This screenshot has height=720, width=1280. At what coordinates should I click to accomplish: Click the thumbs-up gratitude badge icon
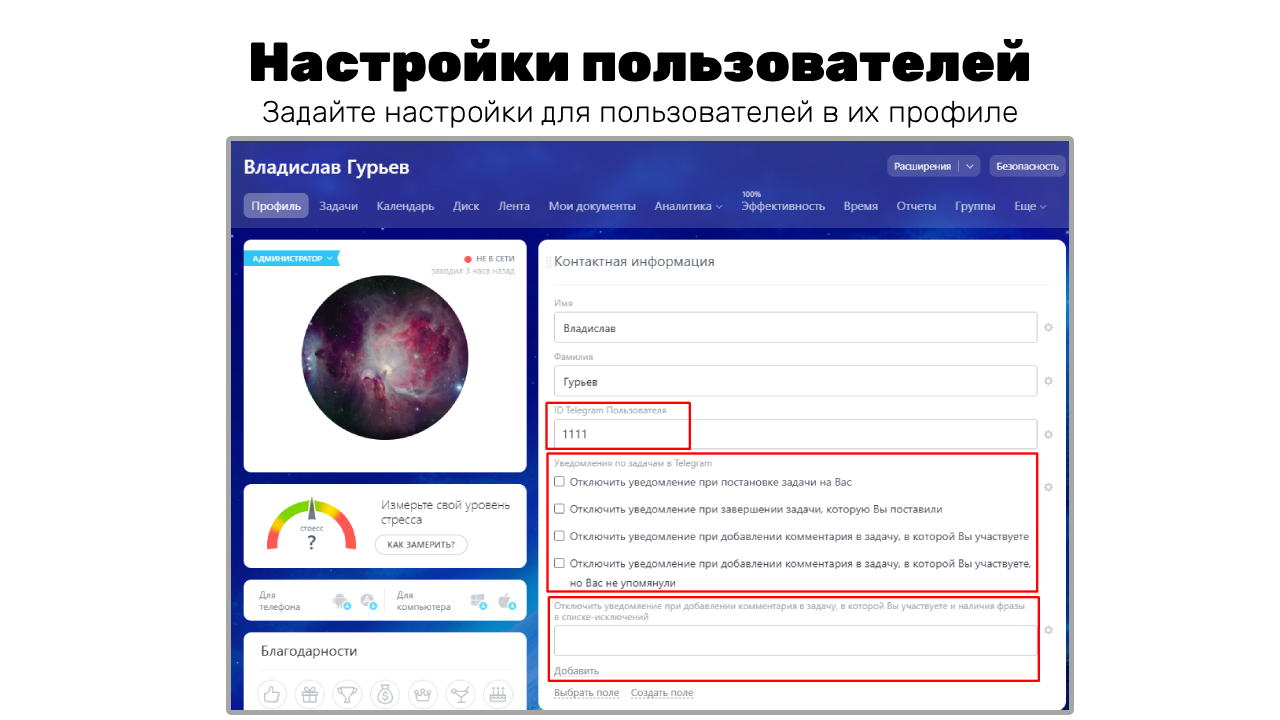273,694
